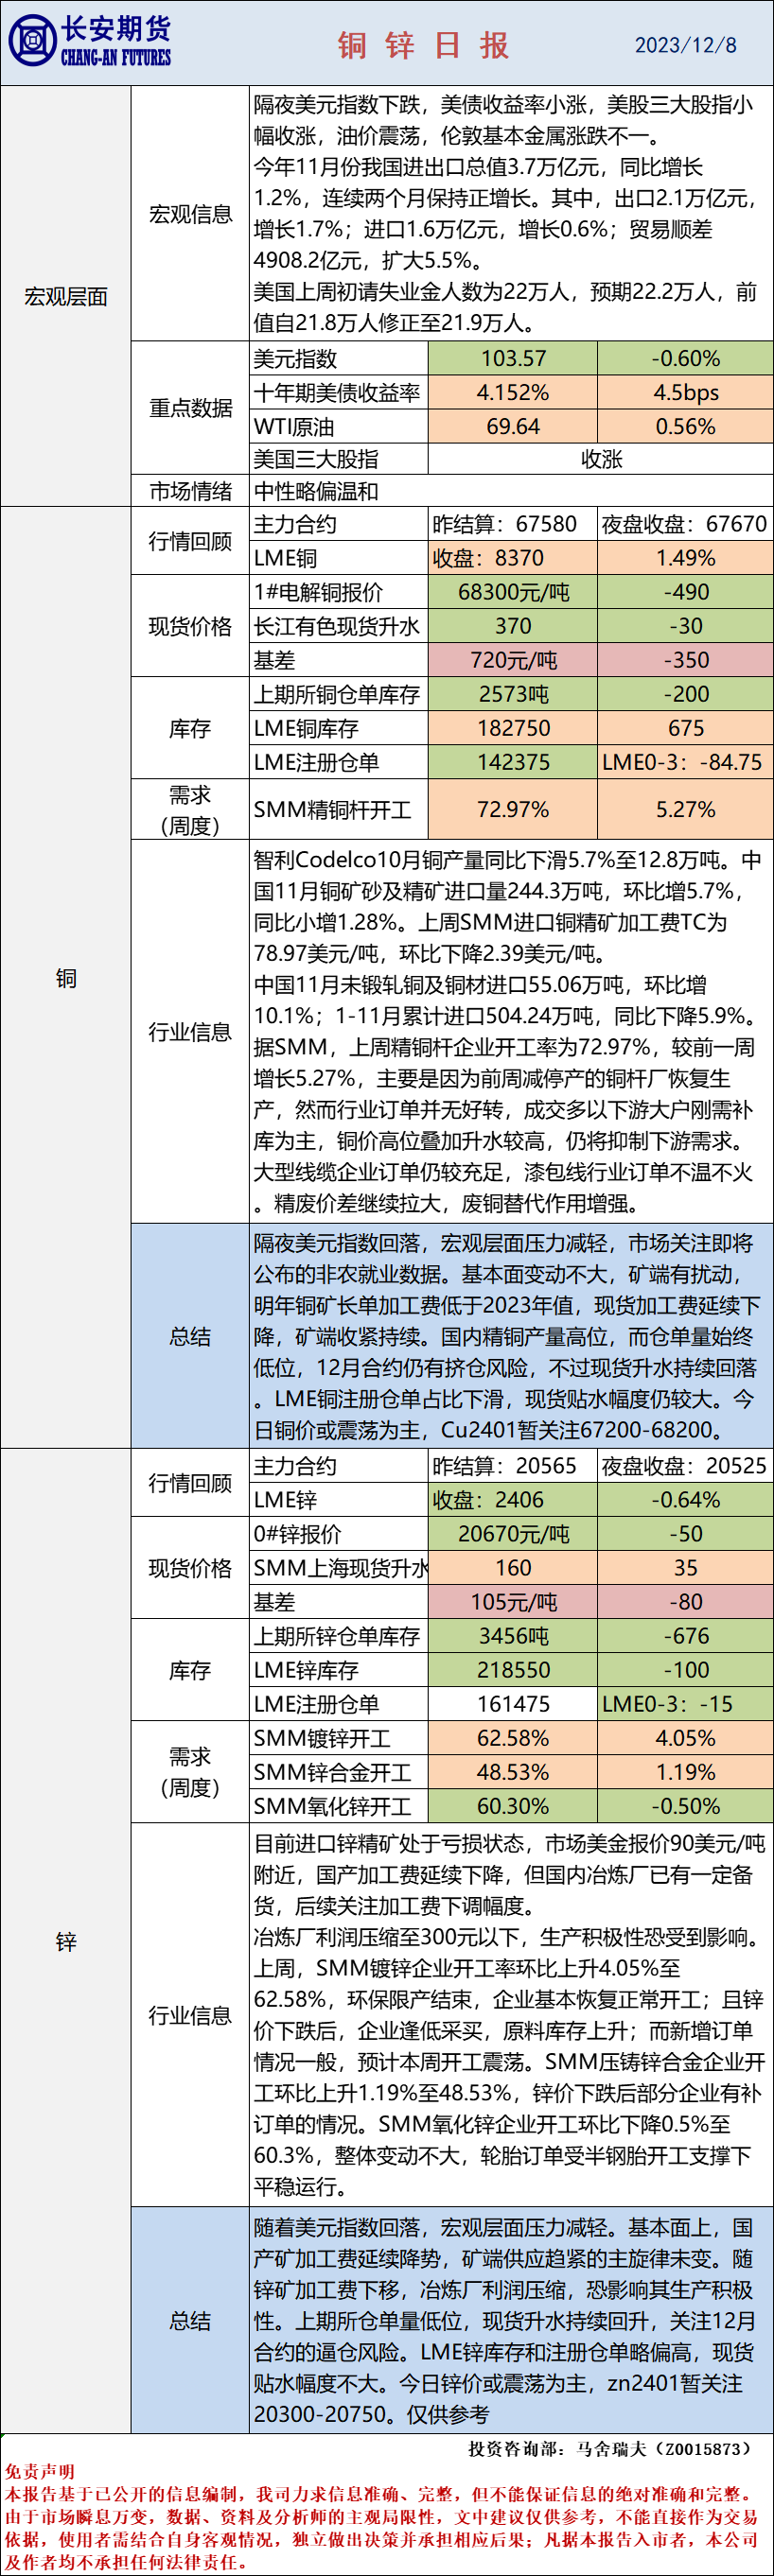
Task: Select the SMM氧化锌开工 label cell
Action: click(339, 1806)
